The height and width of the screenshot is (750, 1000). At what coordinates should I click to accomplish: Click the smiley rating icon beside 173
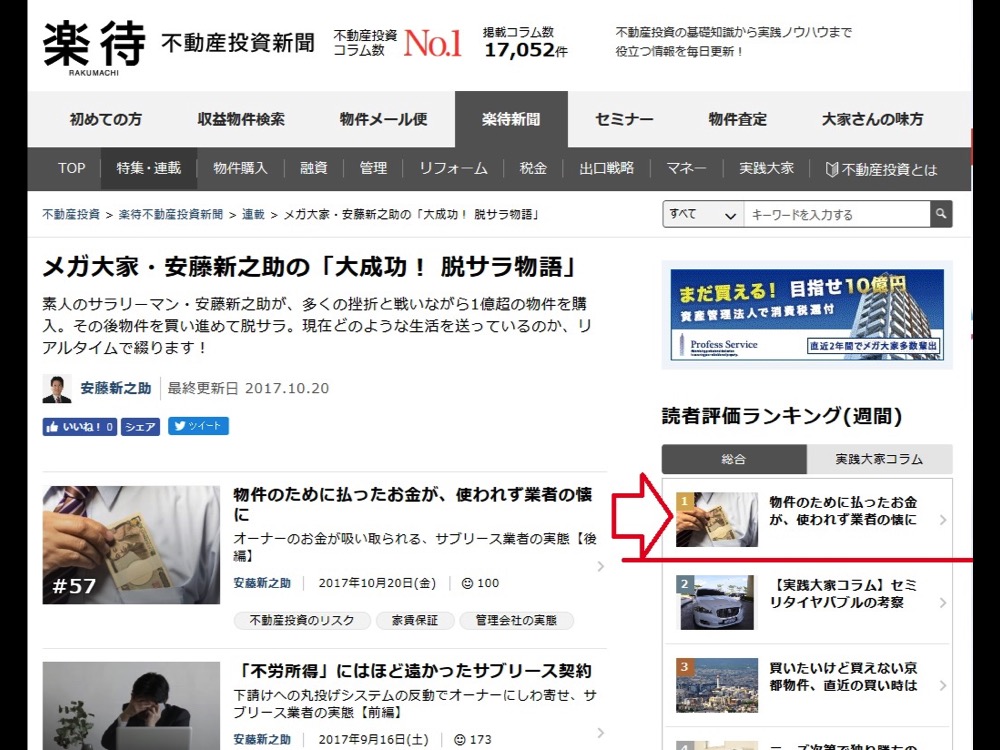460,740
